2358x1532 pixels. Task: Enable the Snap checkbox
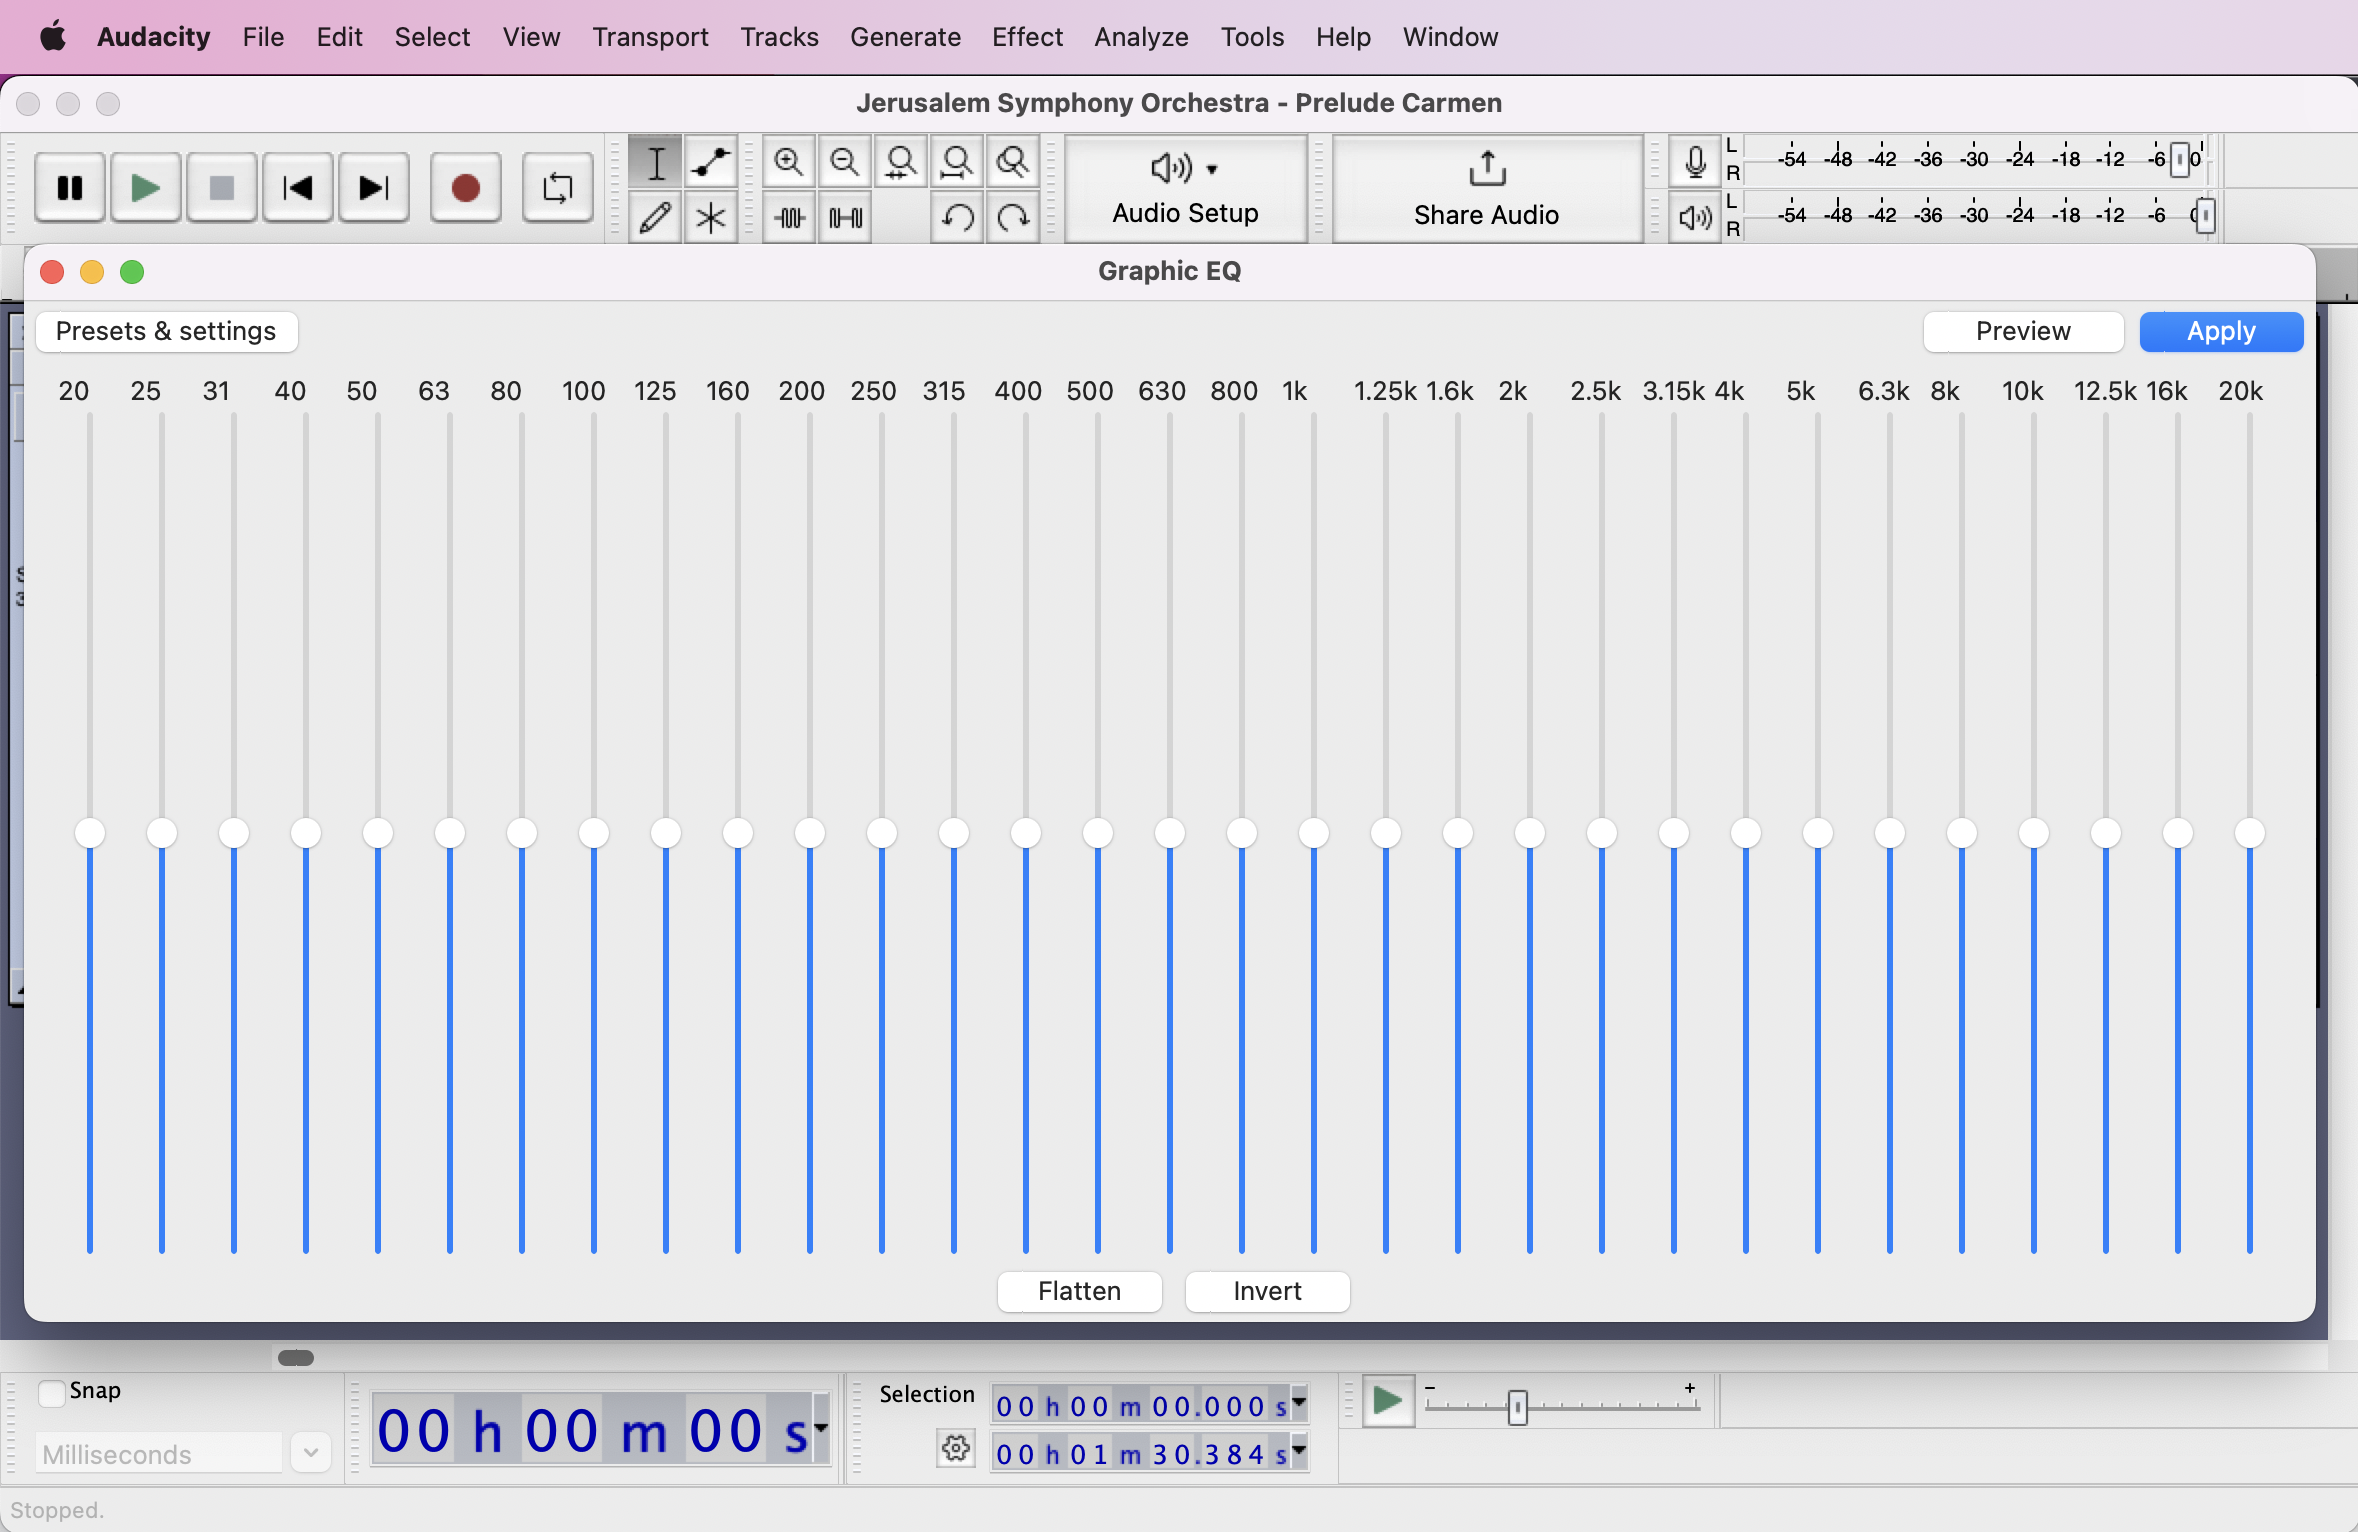[52, 1392]
